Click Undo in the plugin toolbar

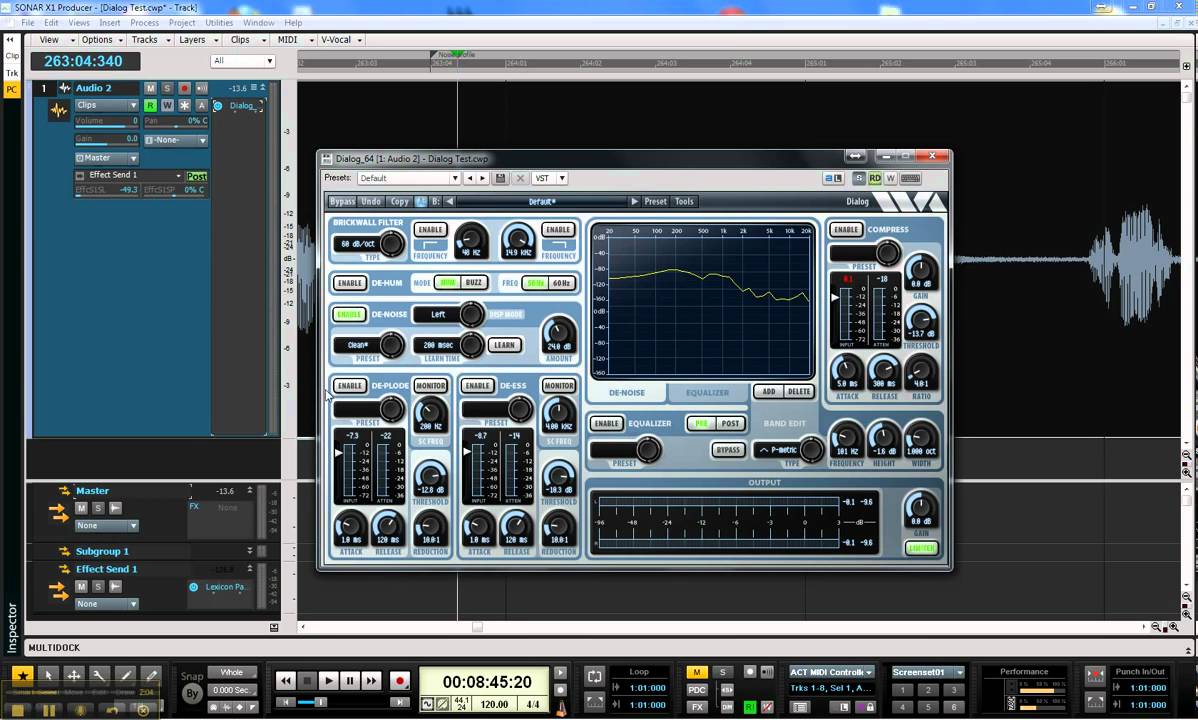pyautogui.click(x=371, y=202)
